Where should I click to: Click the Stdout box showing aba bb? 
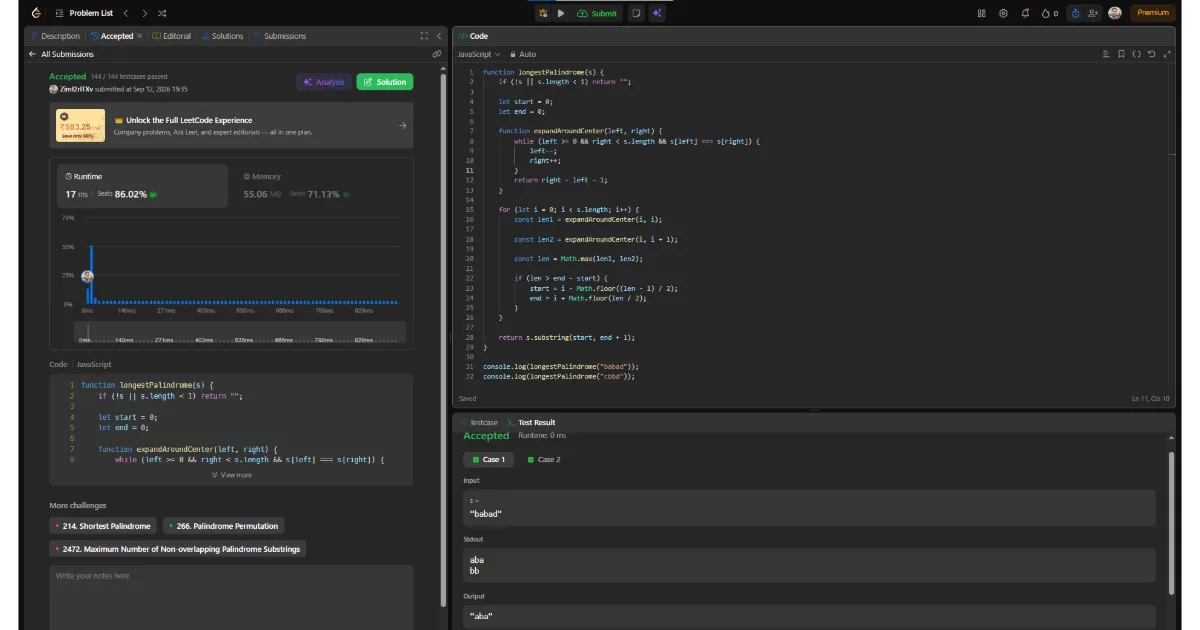(809, 566)
